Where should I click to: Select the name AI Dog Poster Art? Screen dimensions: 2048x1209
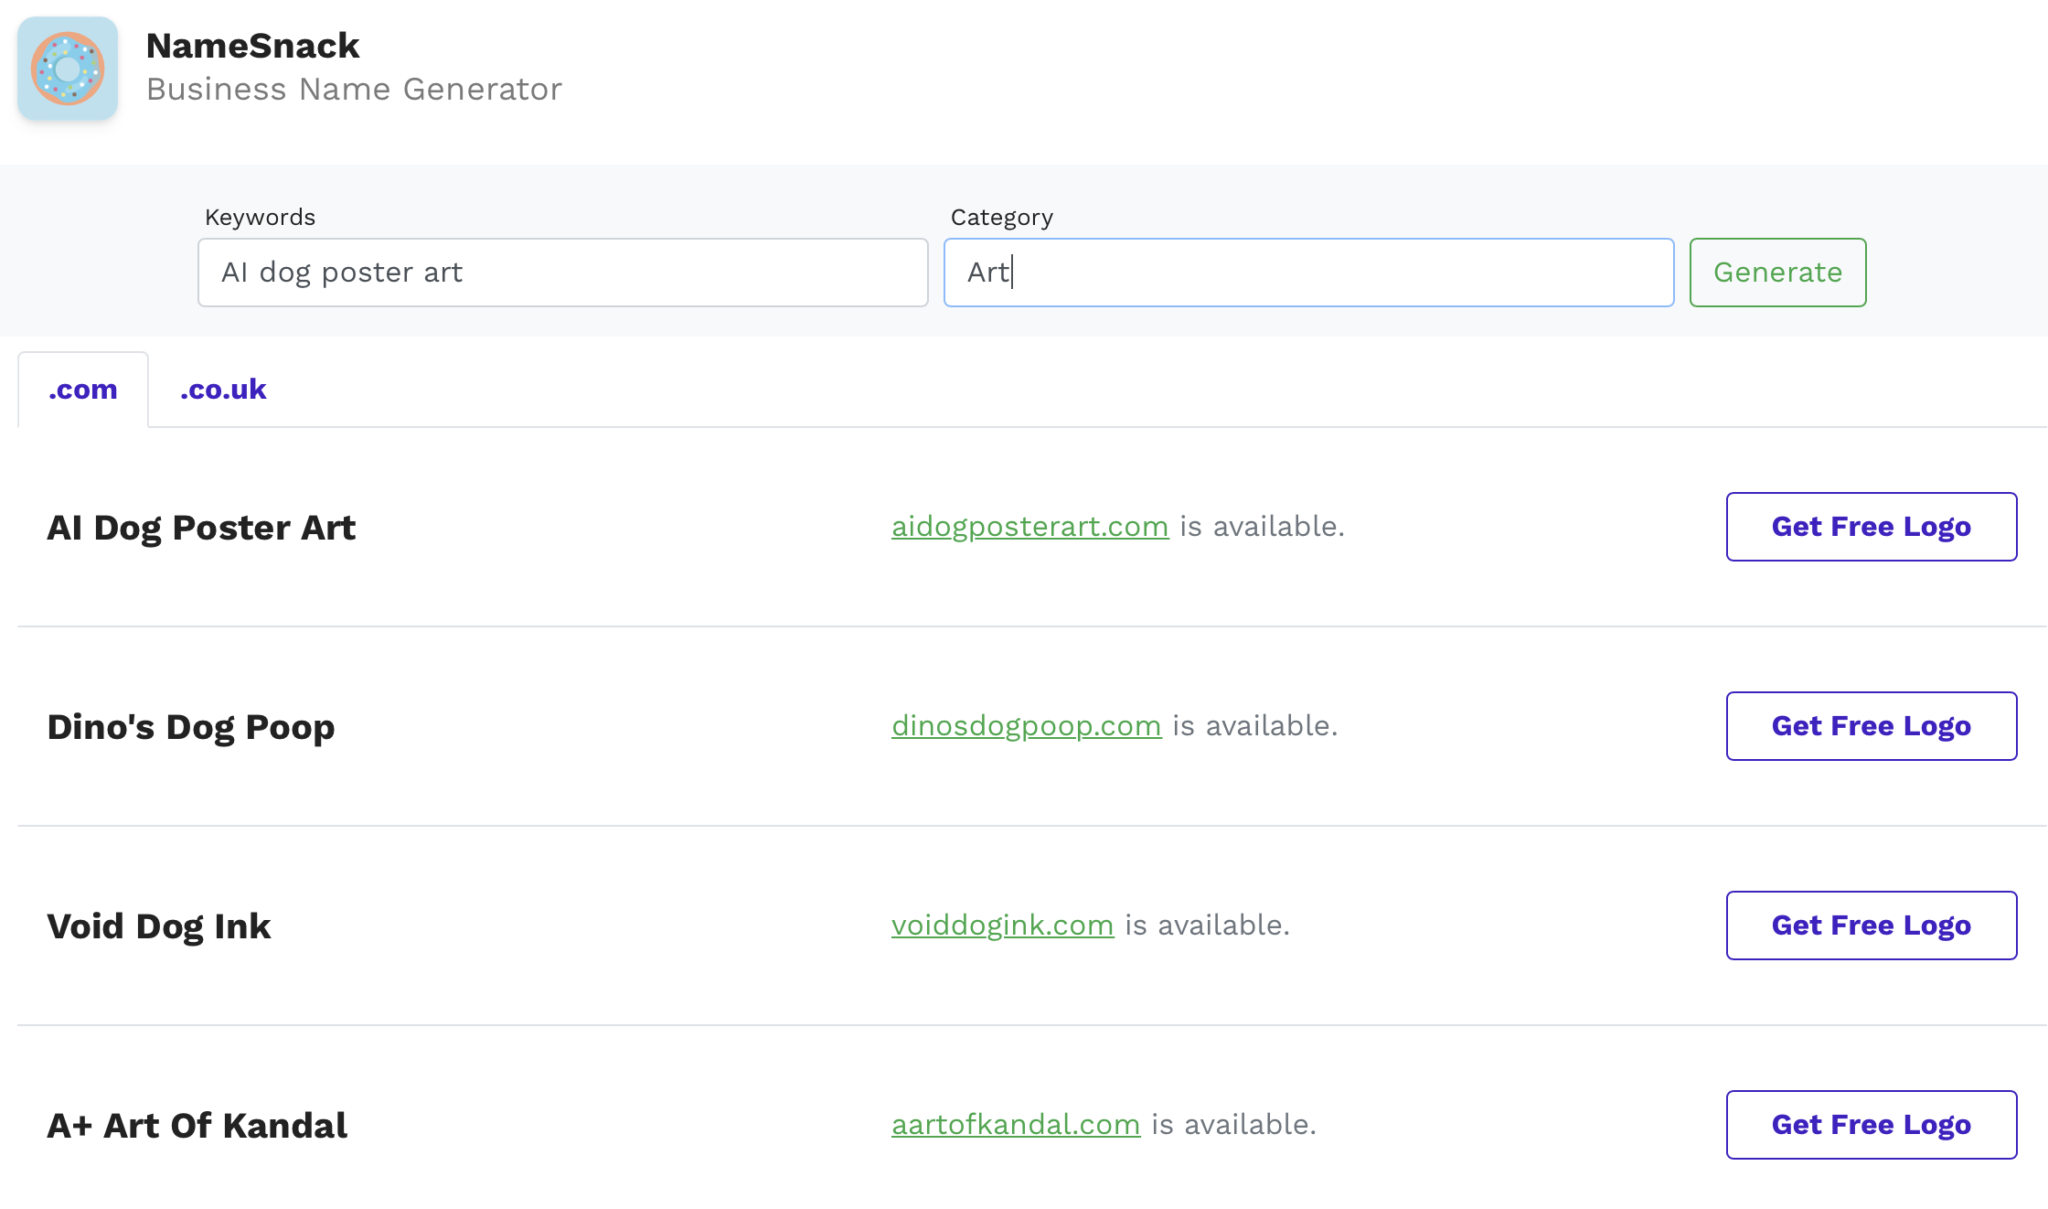(201, 527)
